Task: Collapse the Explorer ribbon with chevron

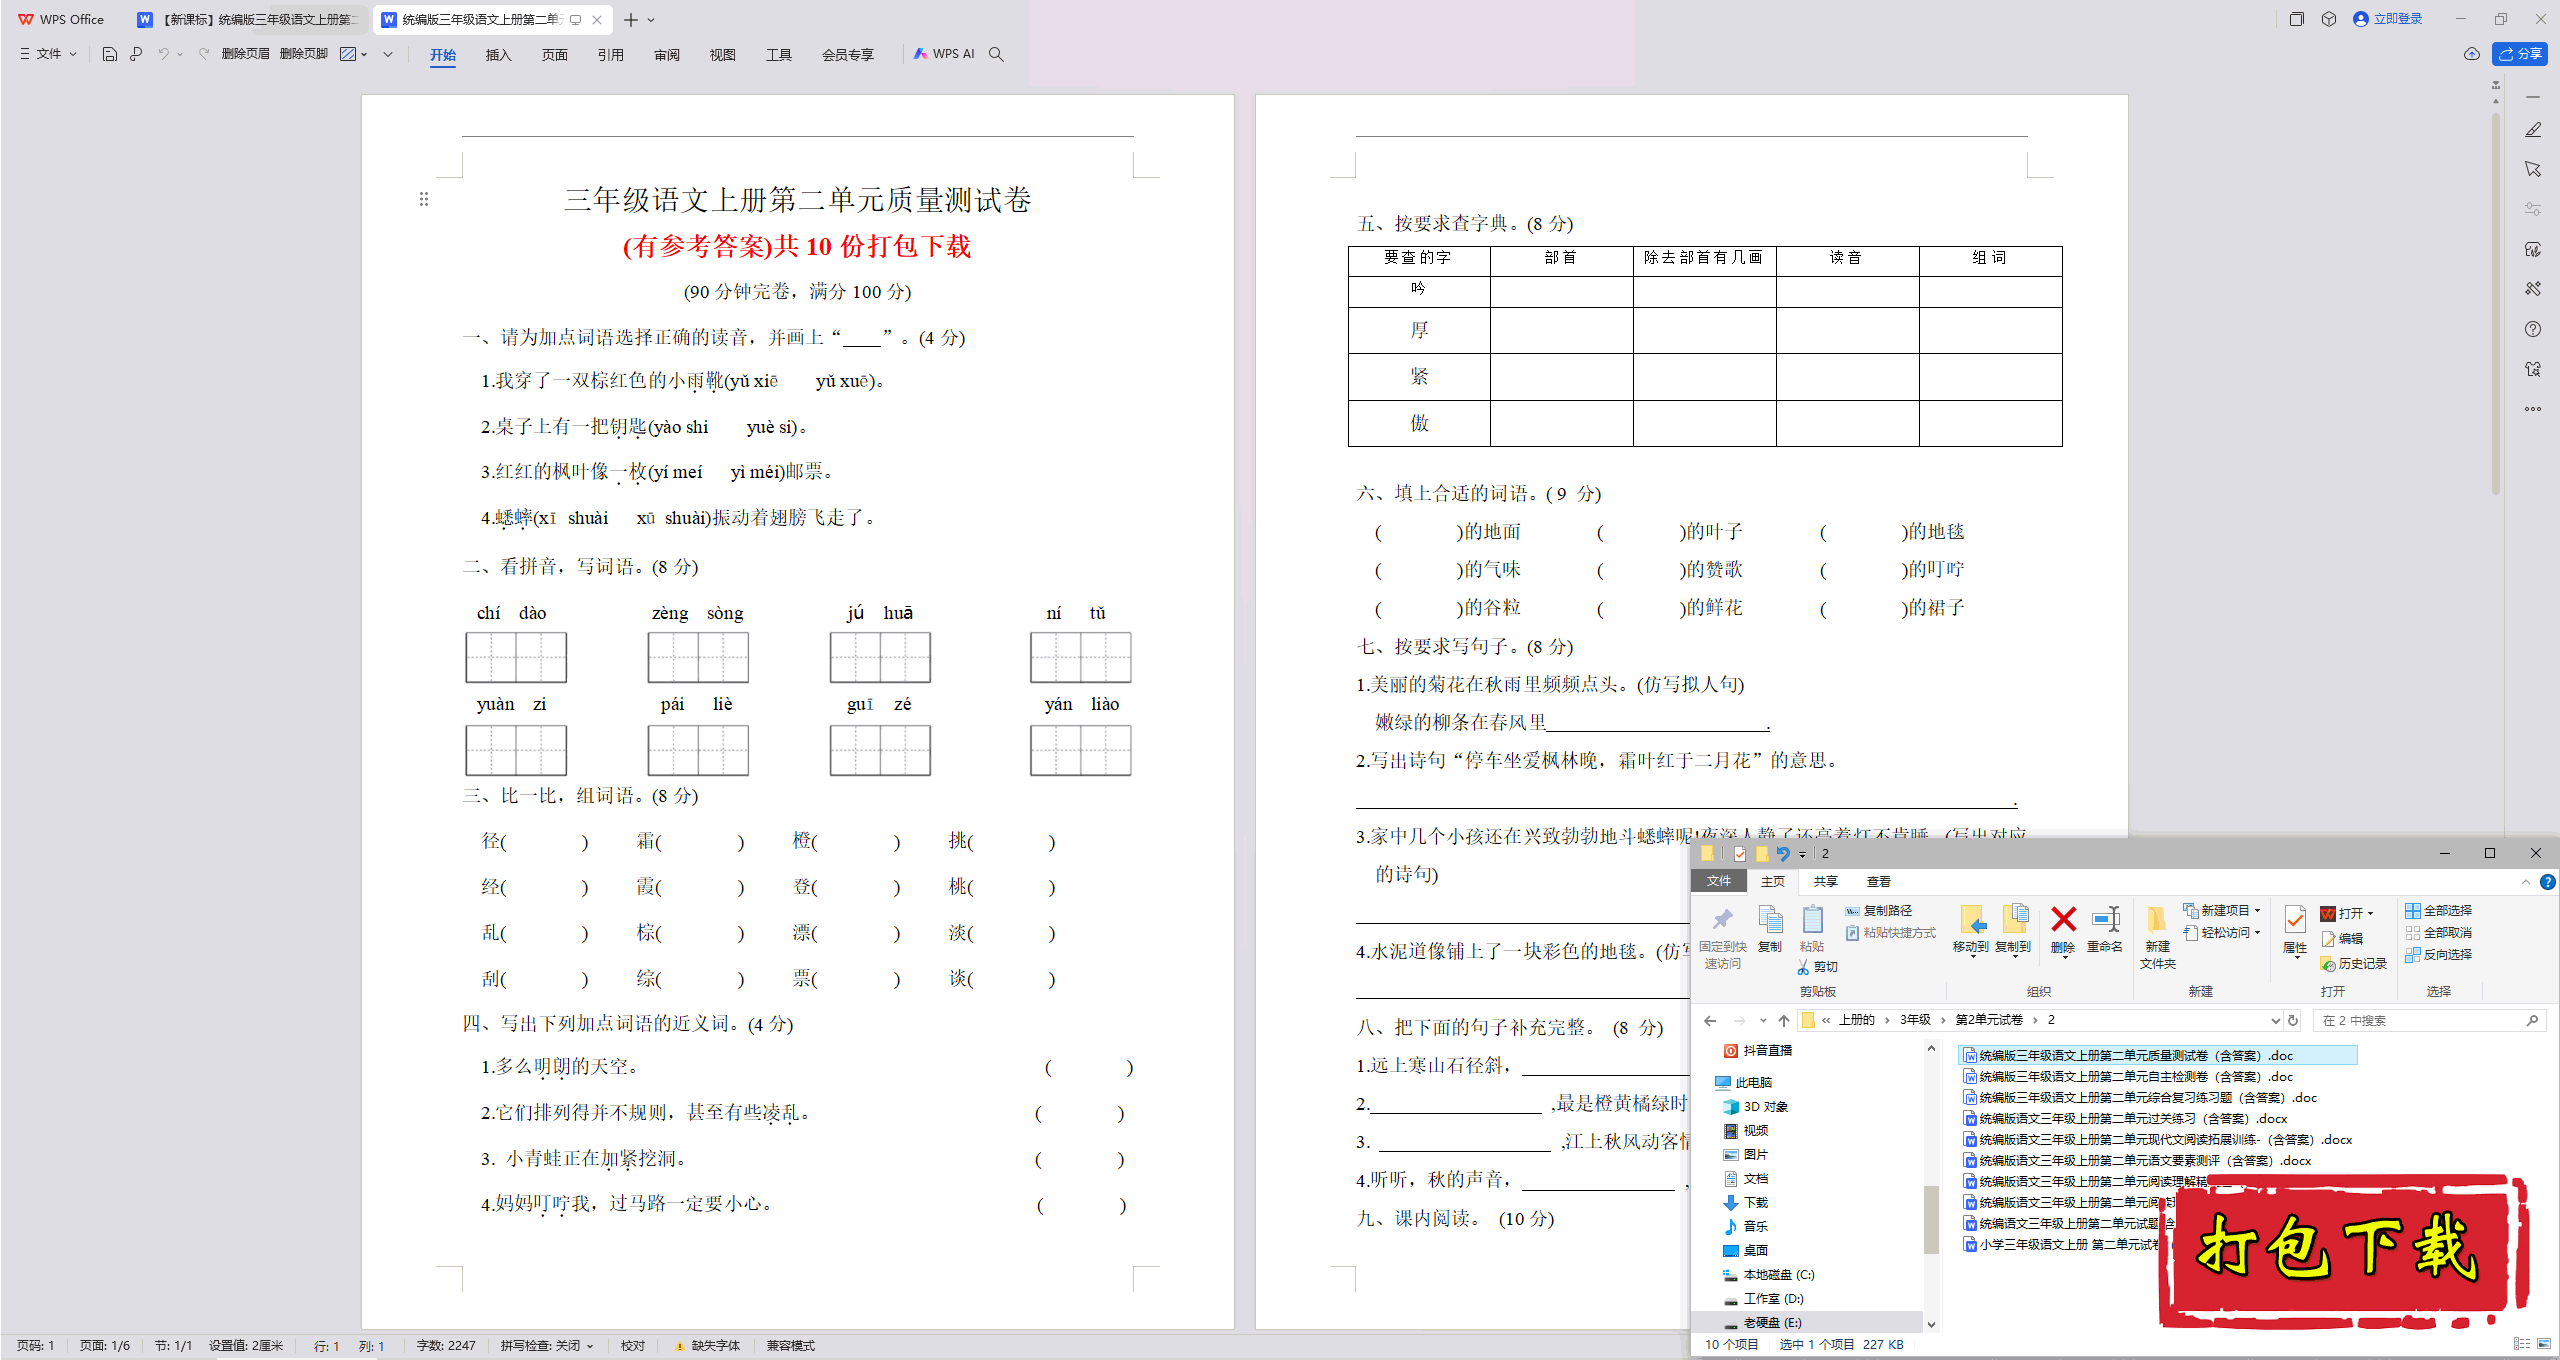Action: [2526, 882]
